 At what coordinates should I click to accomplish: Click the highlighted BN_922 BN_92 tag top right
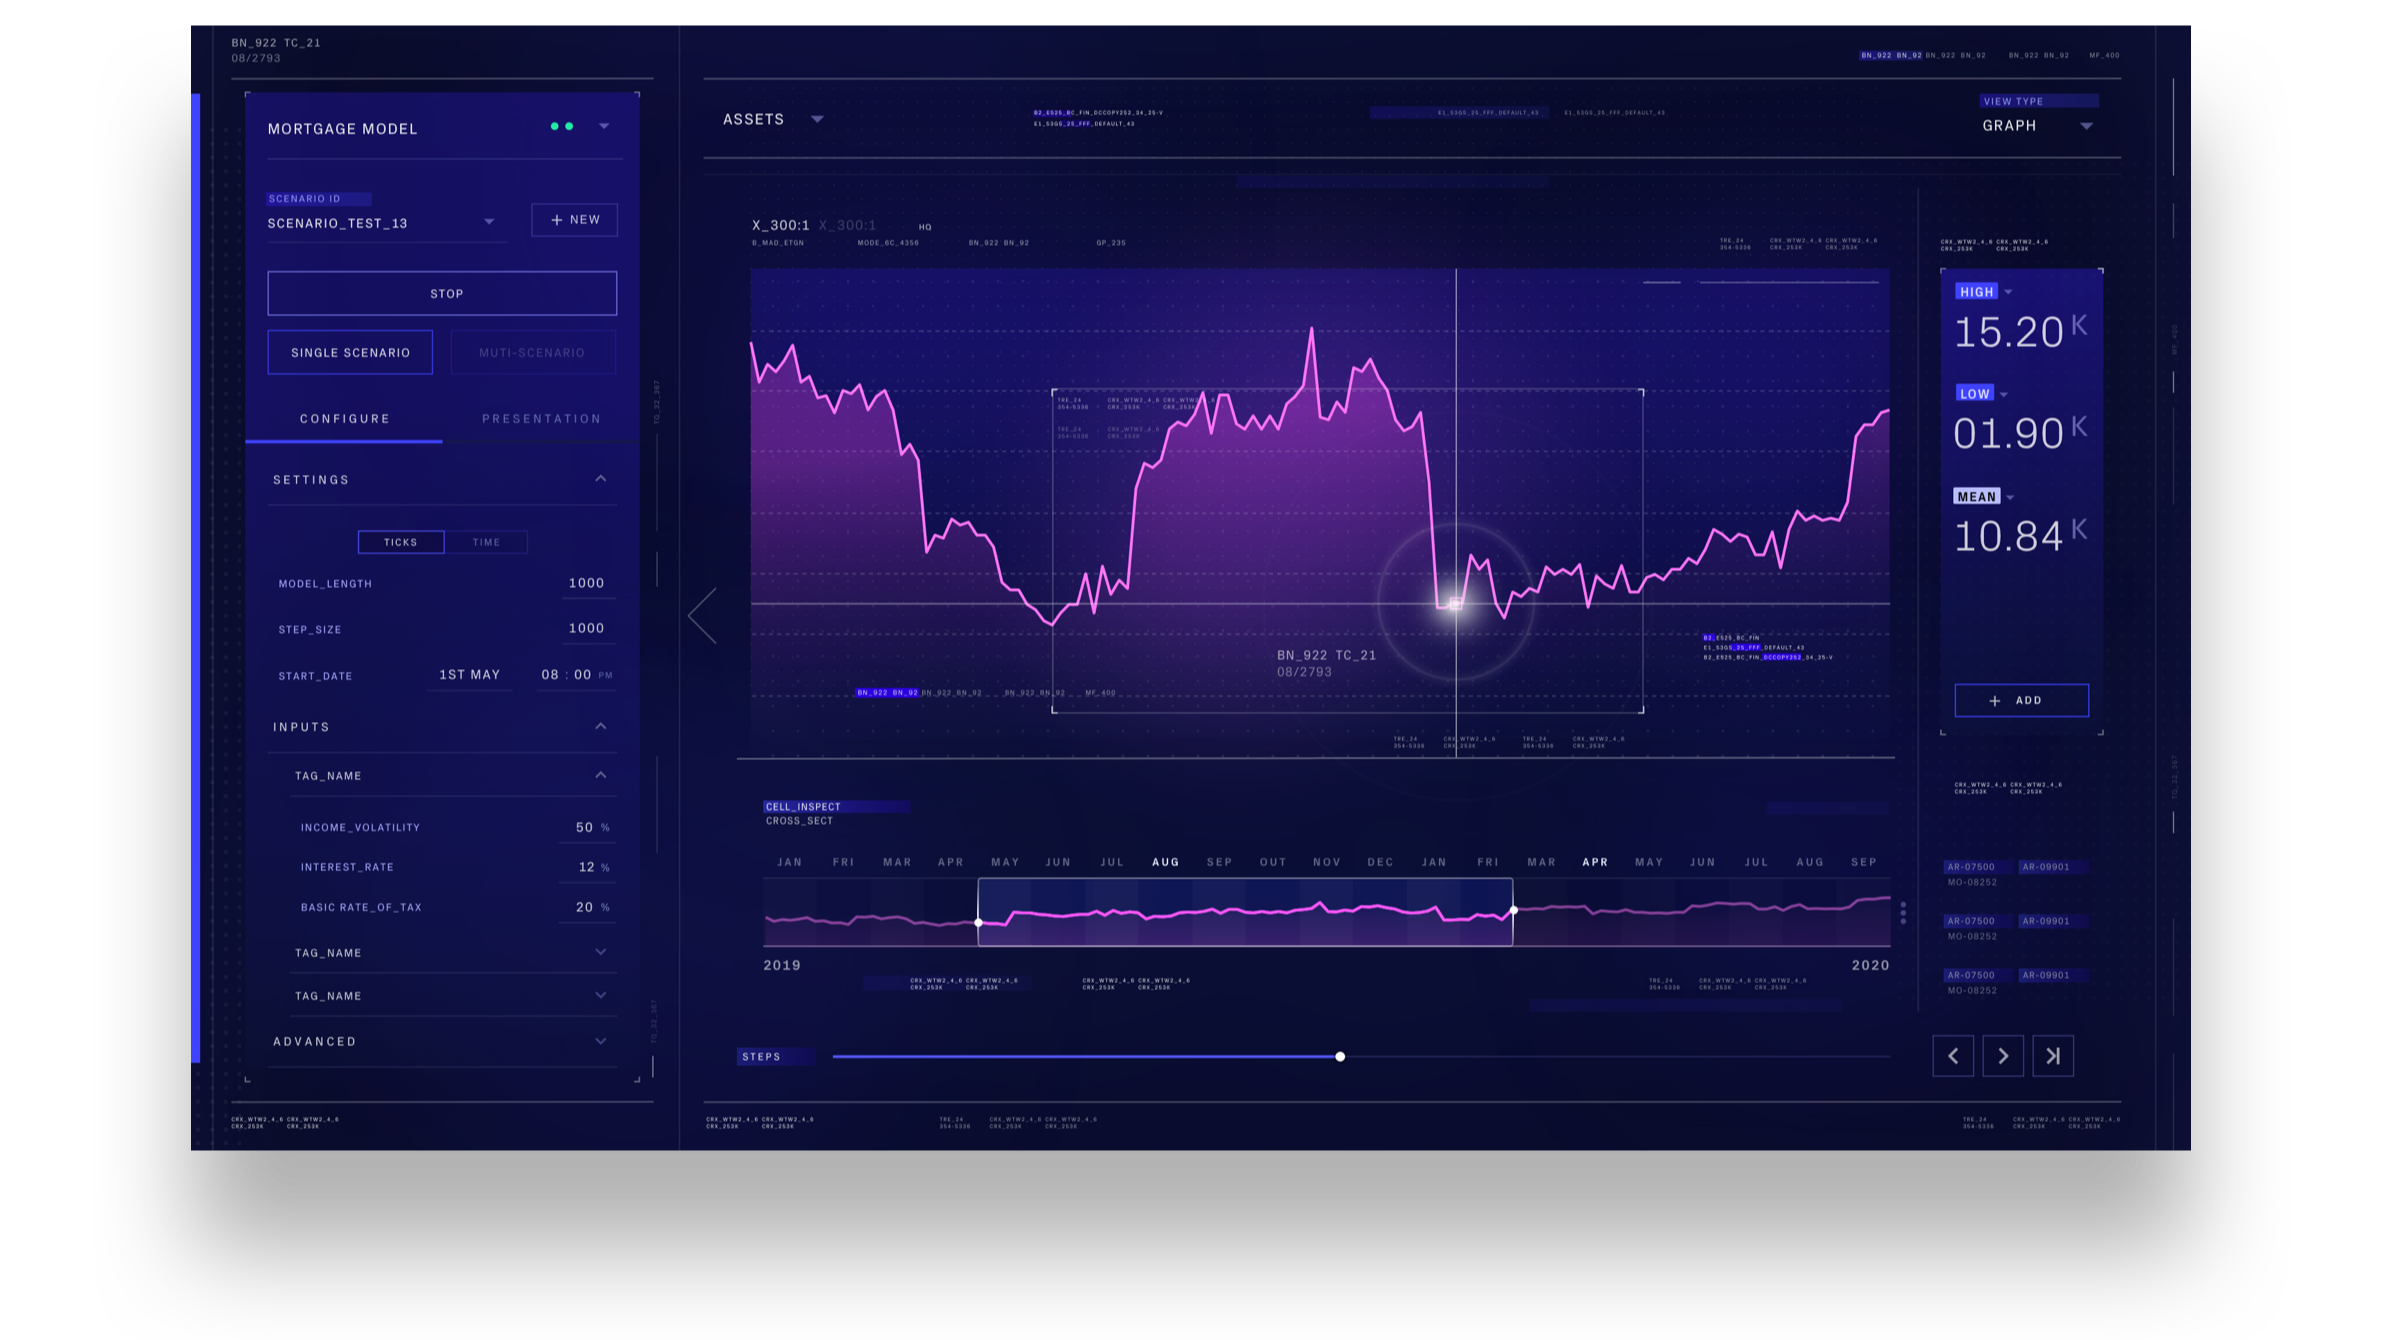[1890, 55]
